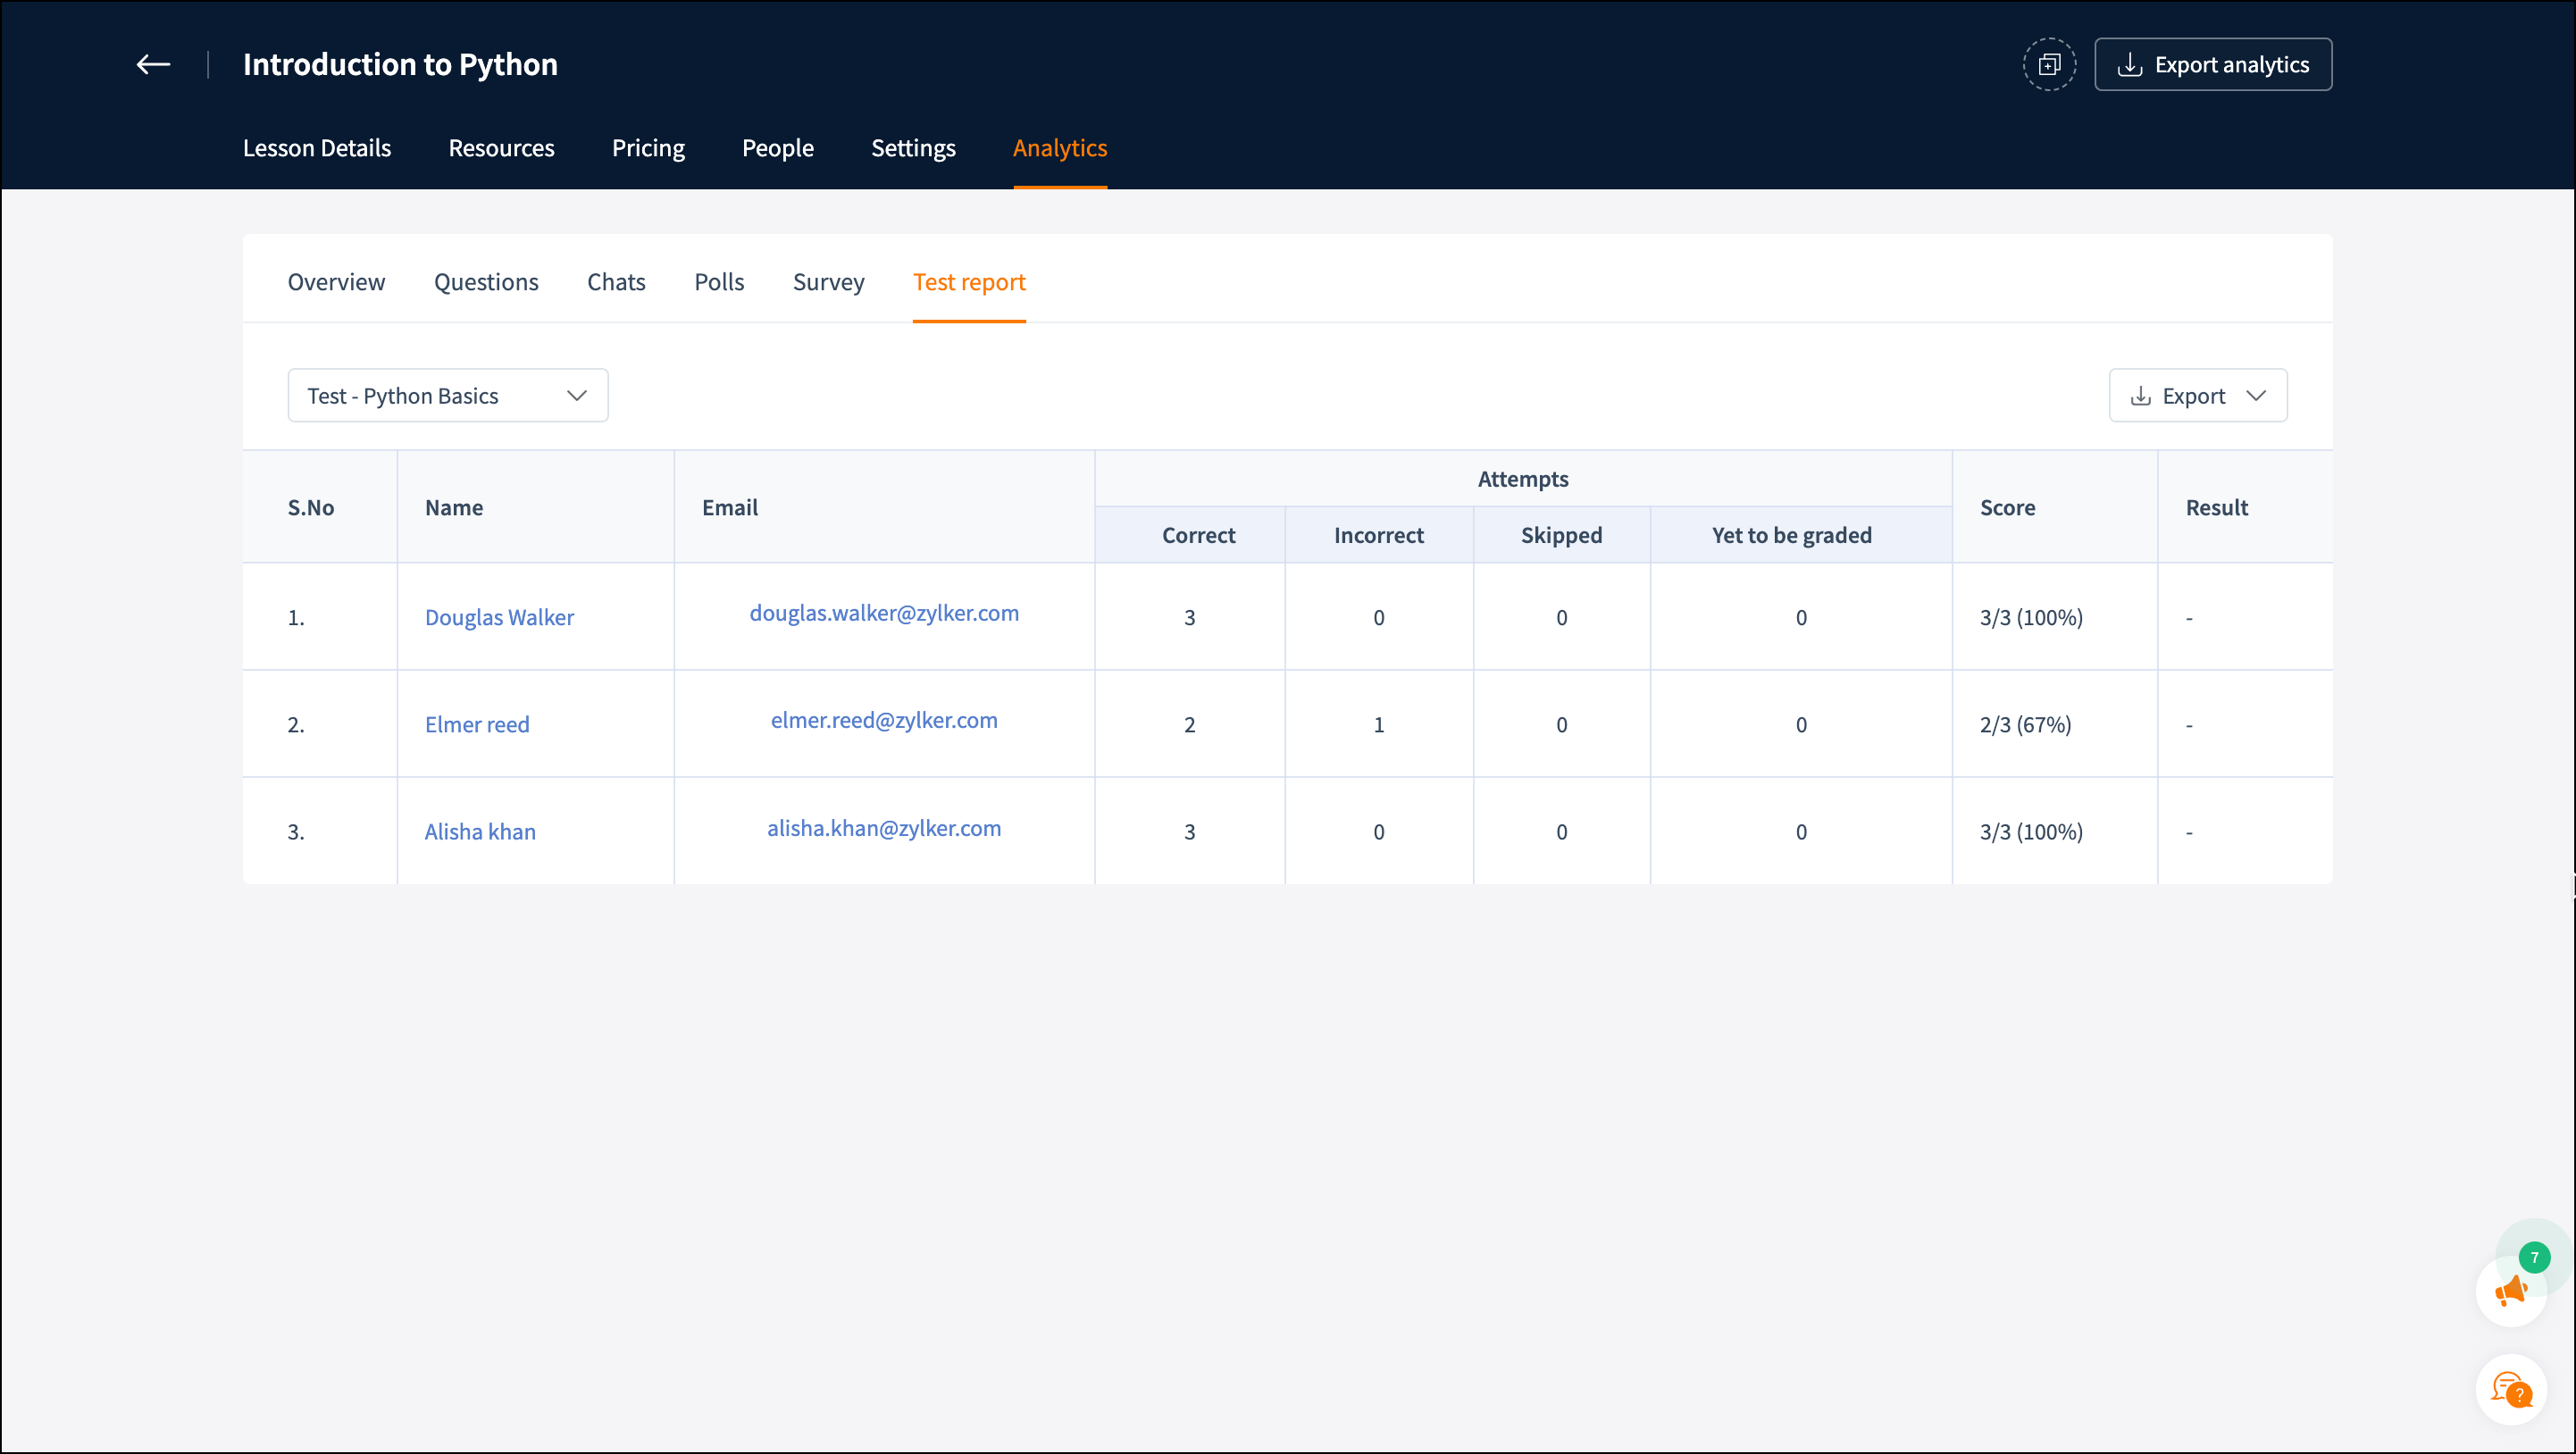This screenshot has height=1454, width=2576.
Task: Open the Survey tab
Action: (828, 282)
